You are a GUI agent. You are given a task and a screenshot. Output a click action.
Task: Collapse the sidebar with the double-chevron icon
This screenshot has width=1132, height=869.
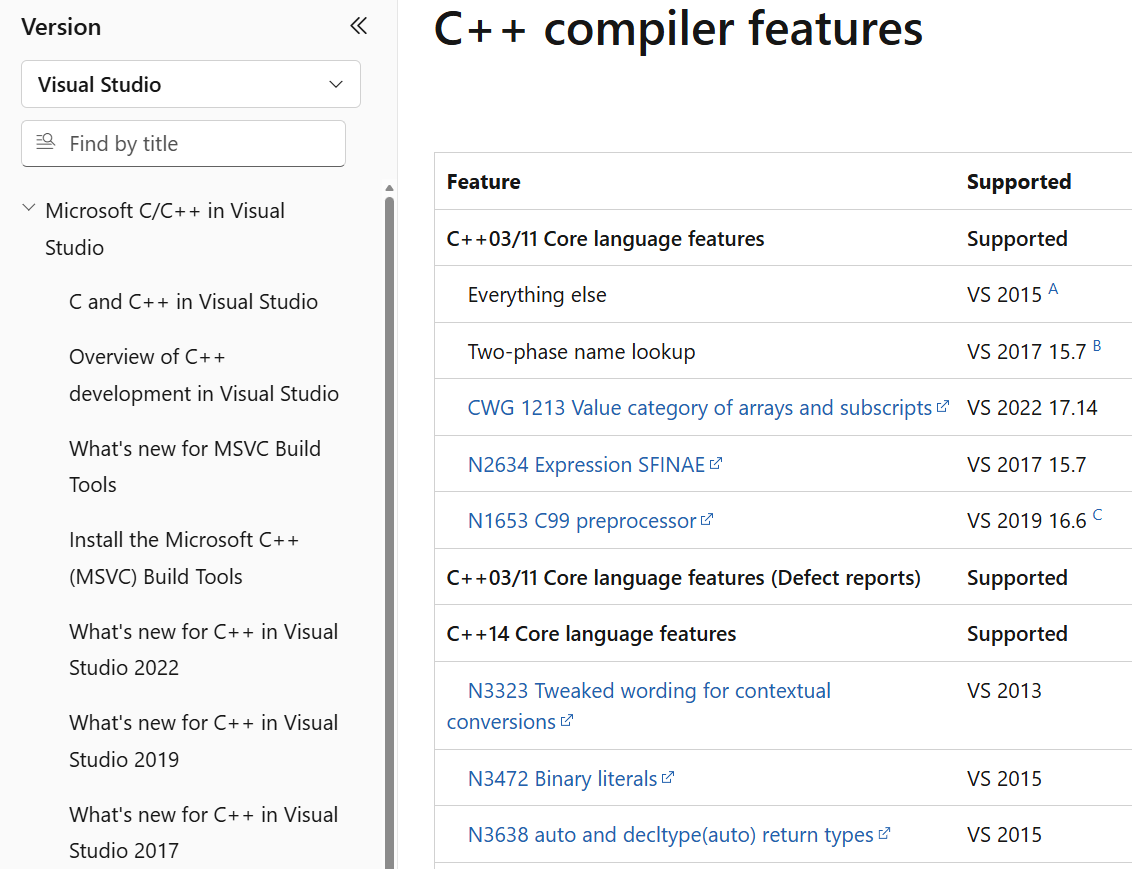coord(359,26)
